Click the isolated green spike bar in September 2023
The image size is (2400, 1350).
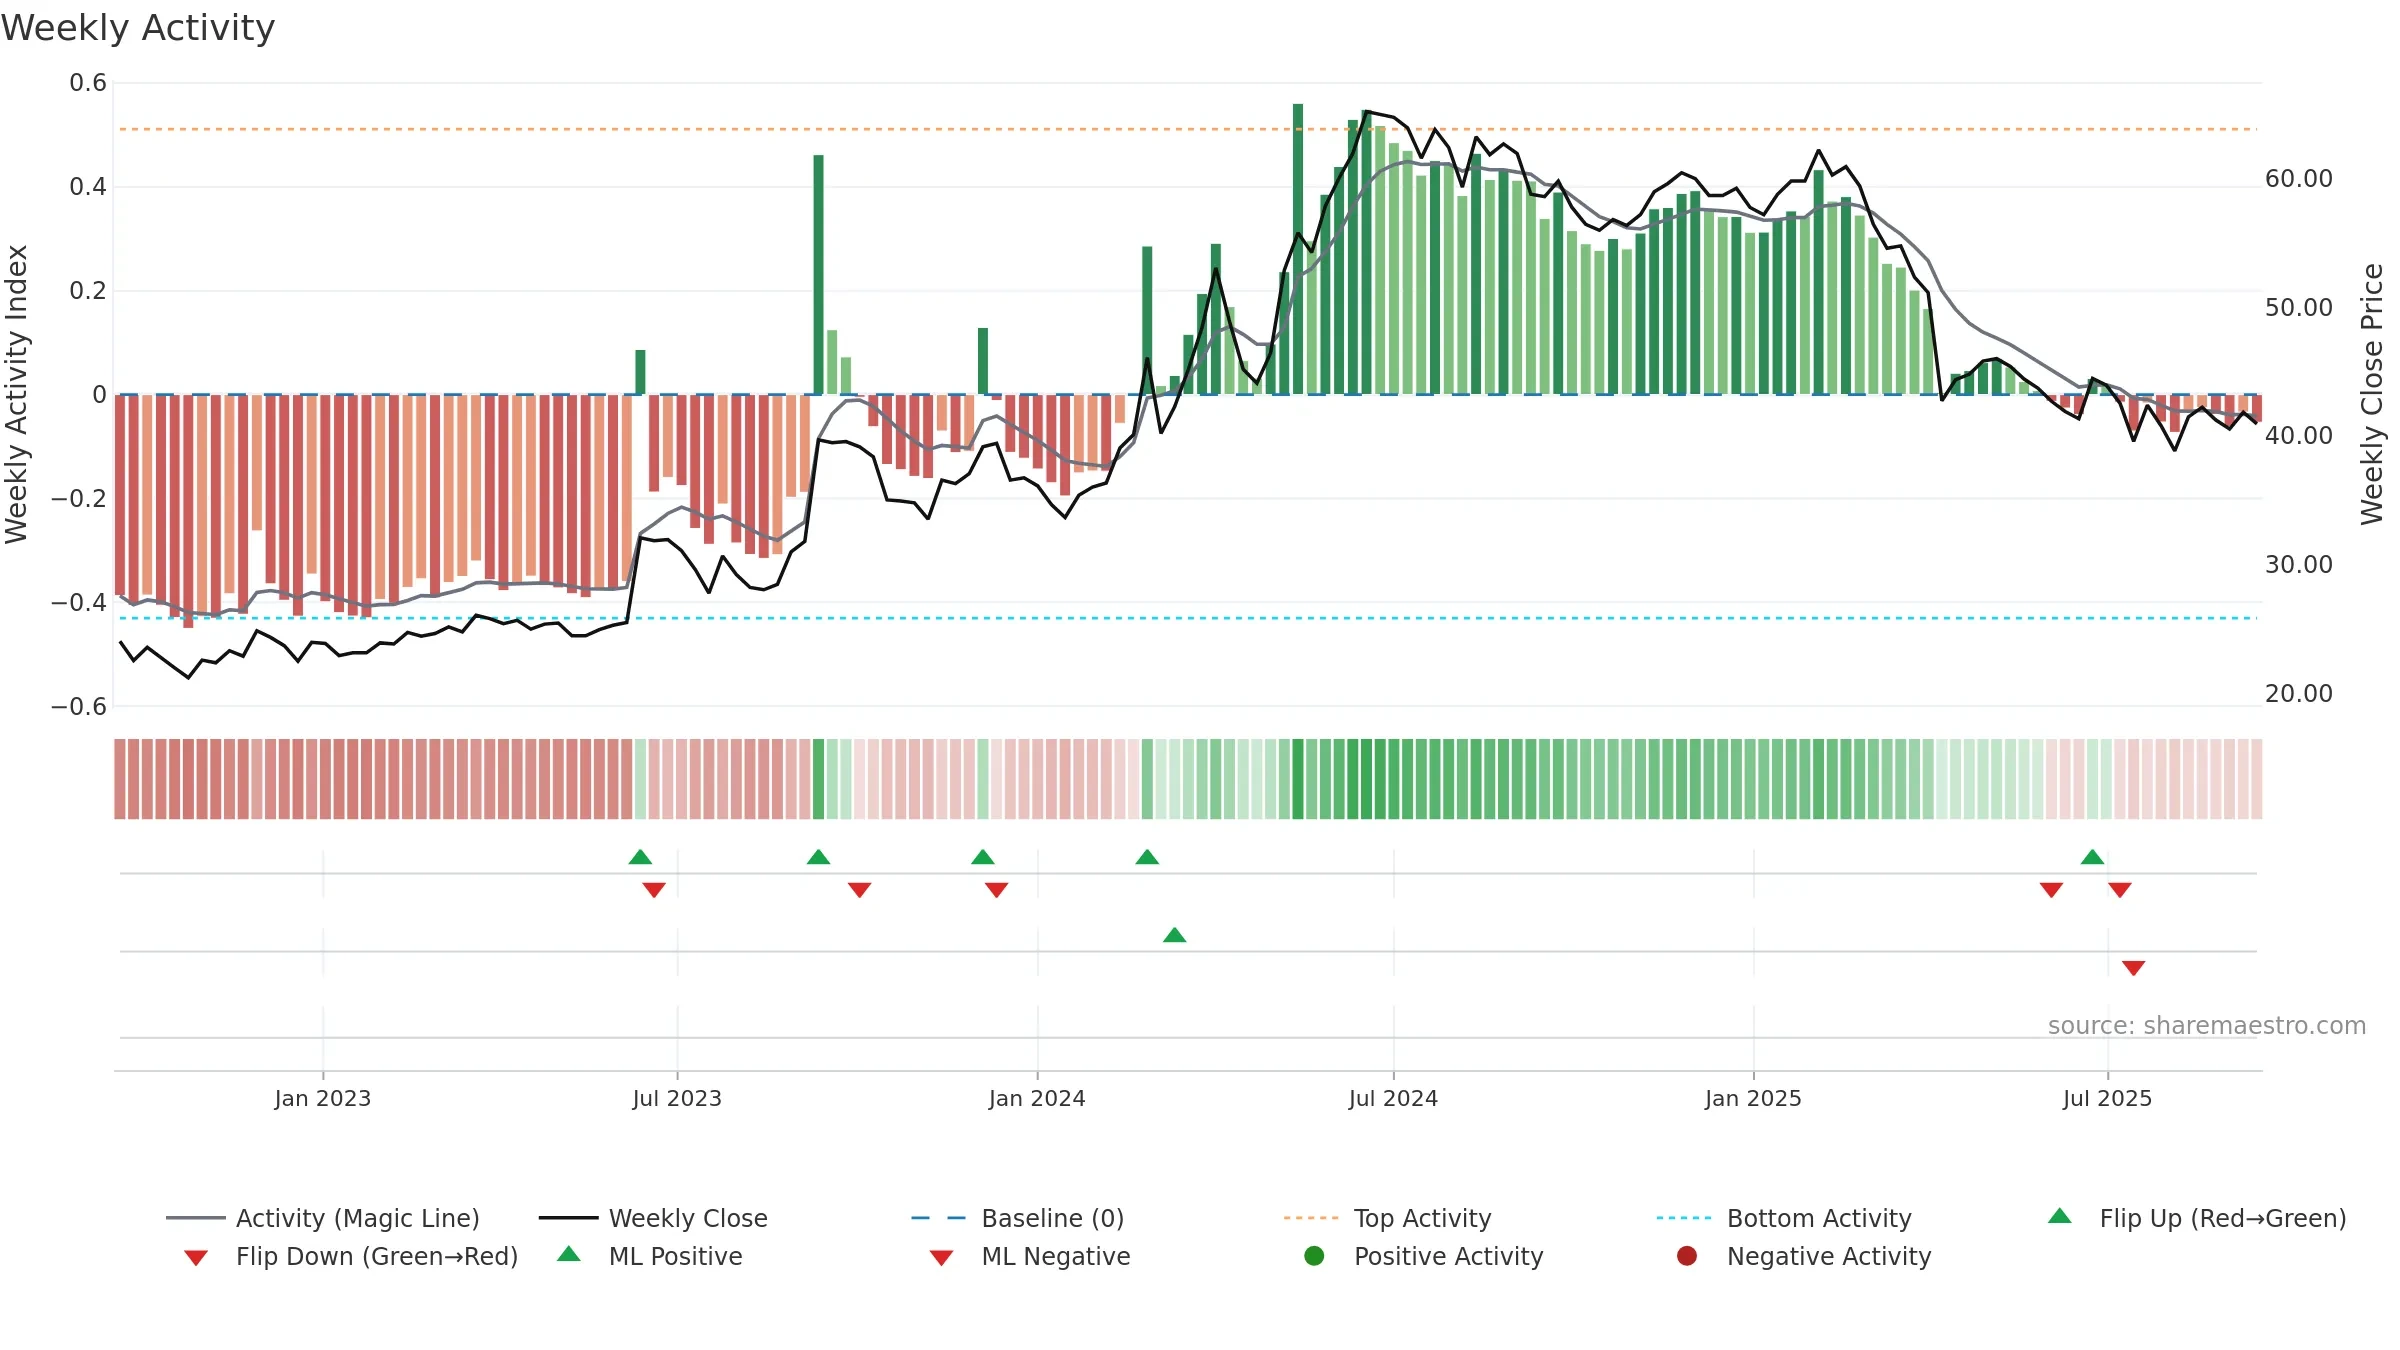[818, 275]
